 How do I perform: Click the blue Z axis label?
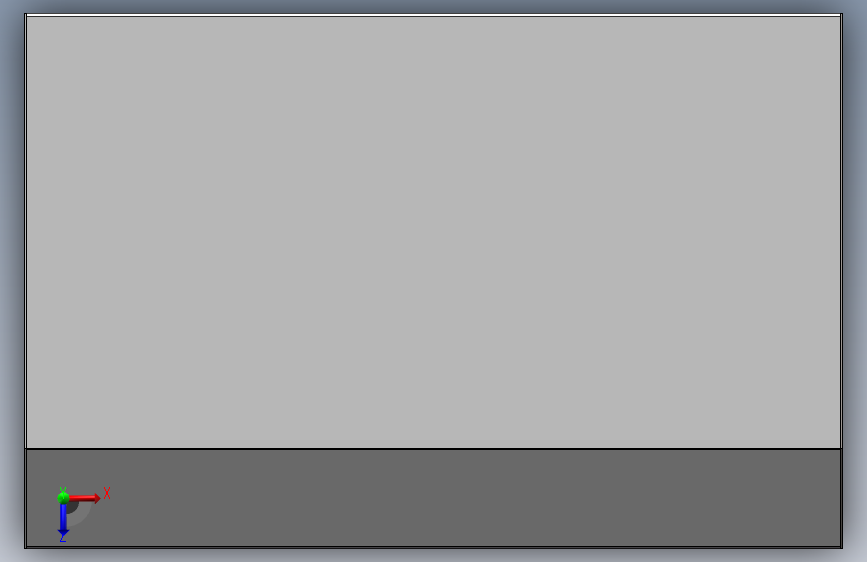[63, 538]
